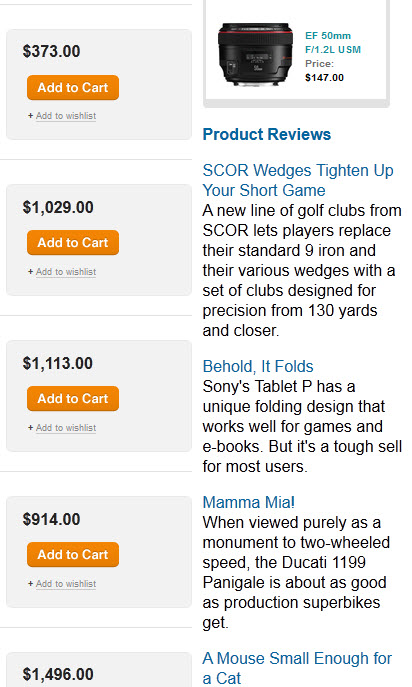Add the $1,113.00 item to cart
412x687 pixels.
pos(73,399)
